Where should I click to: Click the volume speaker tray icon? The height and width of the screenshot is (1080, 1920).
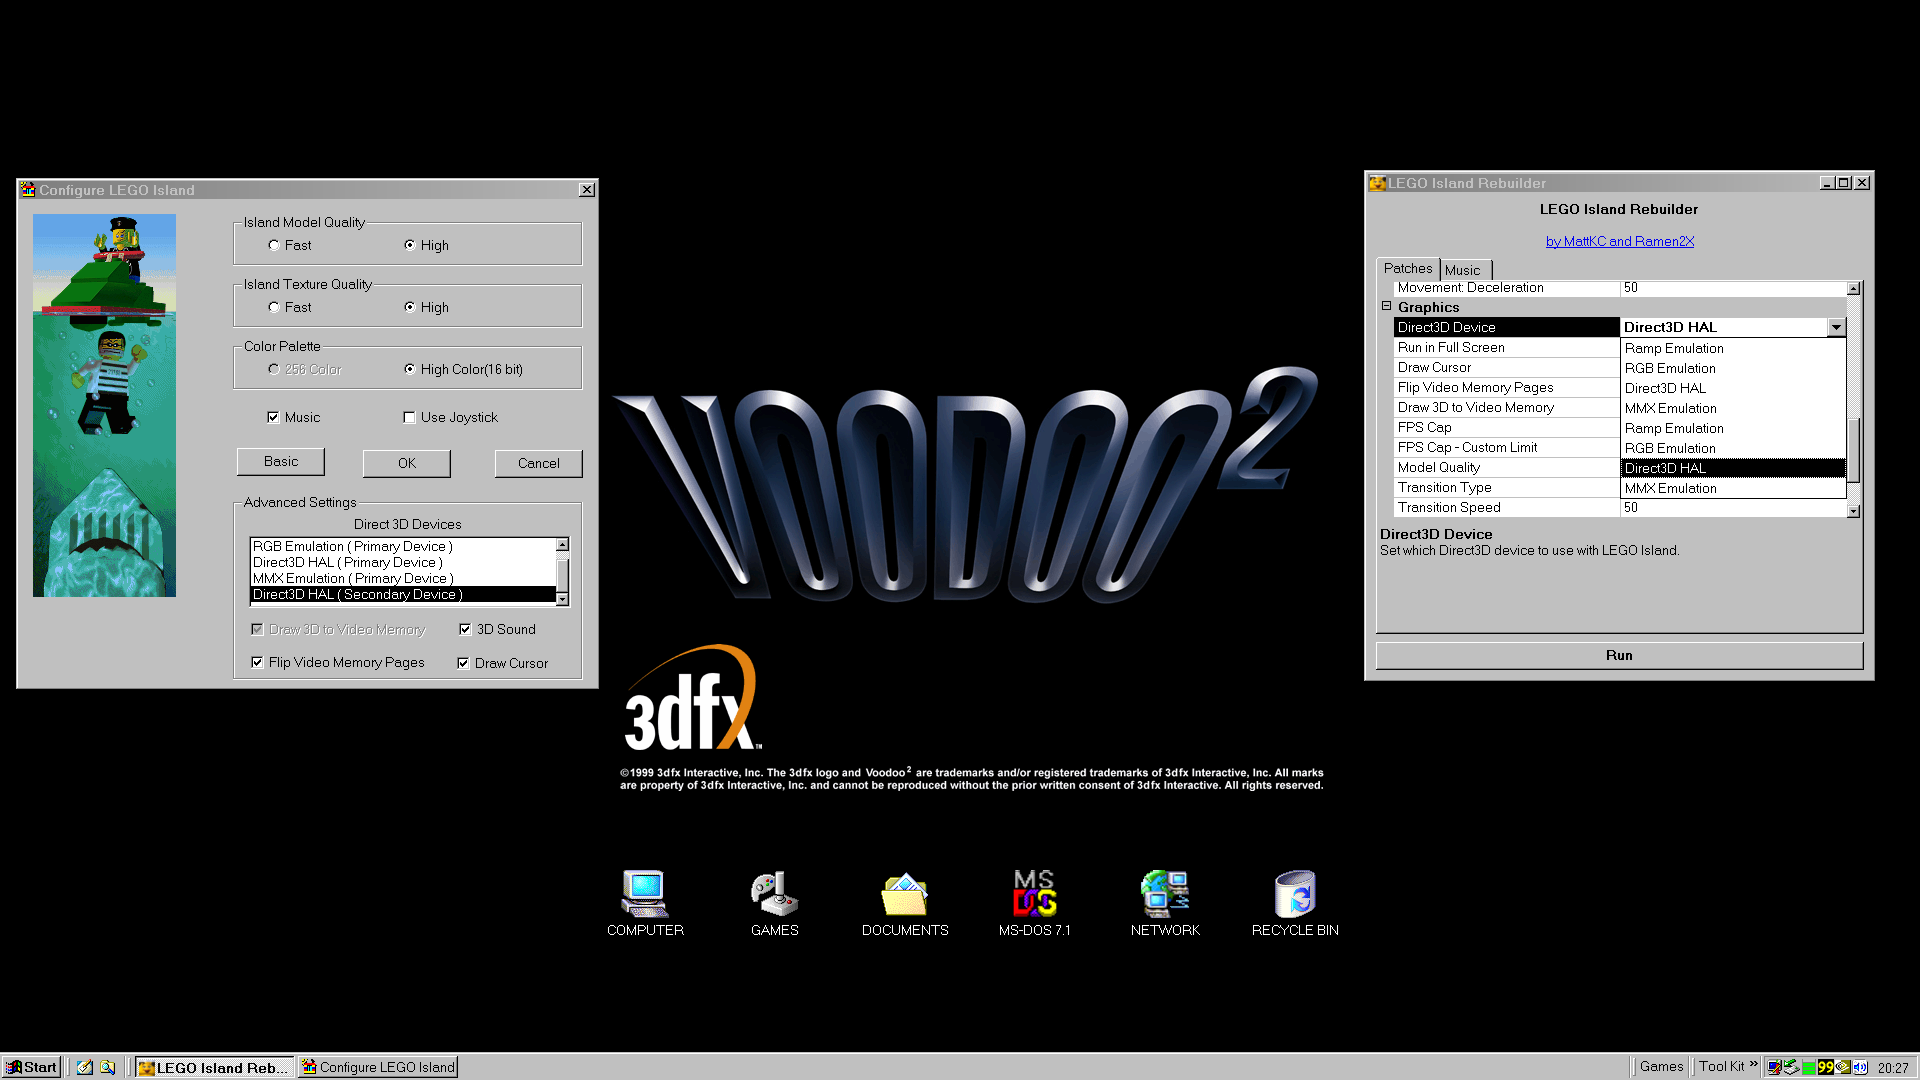(x=1861, y=1067)
